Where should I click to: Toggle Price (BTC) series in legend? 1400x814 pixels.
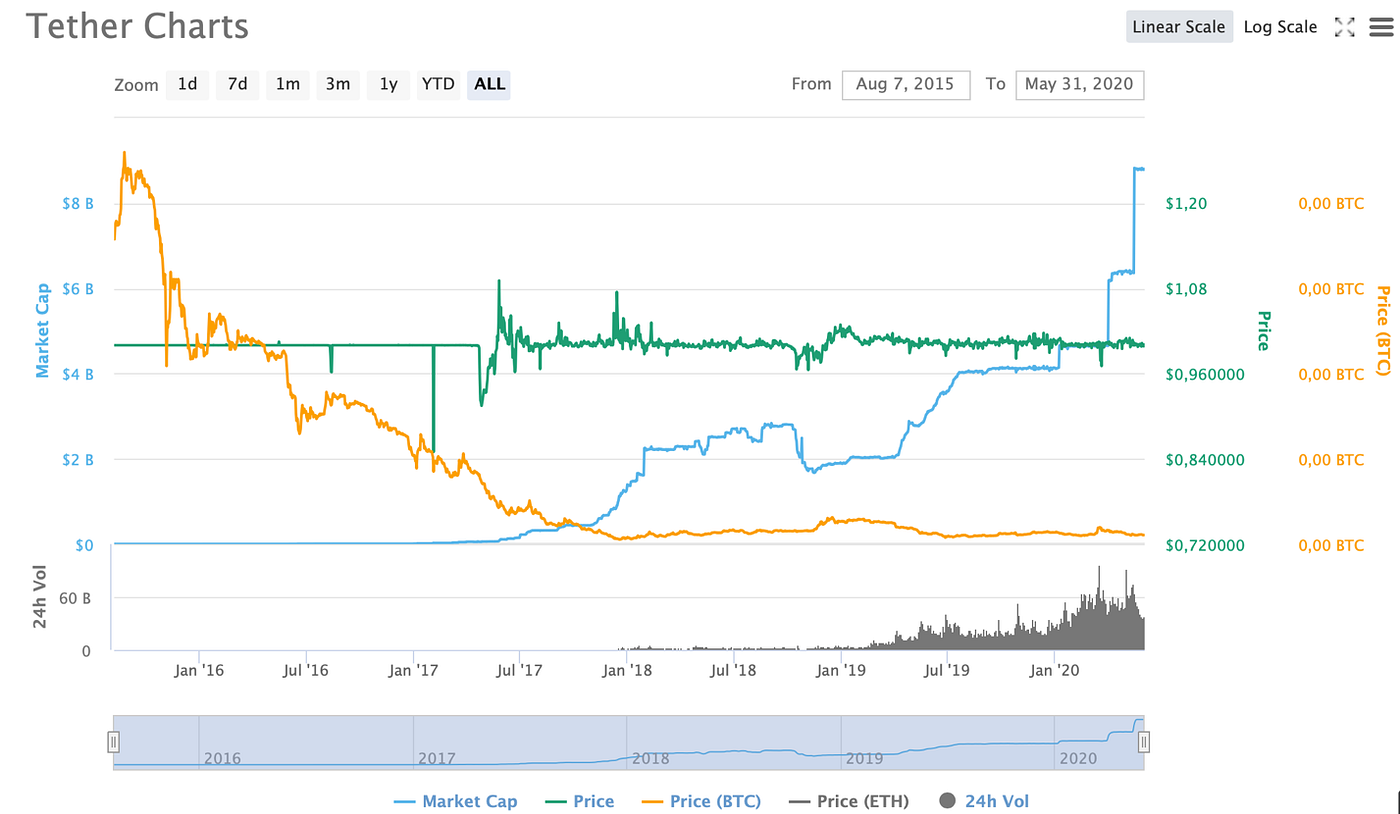click(701, 801)
